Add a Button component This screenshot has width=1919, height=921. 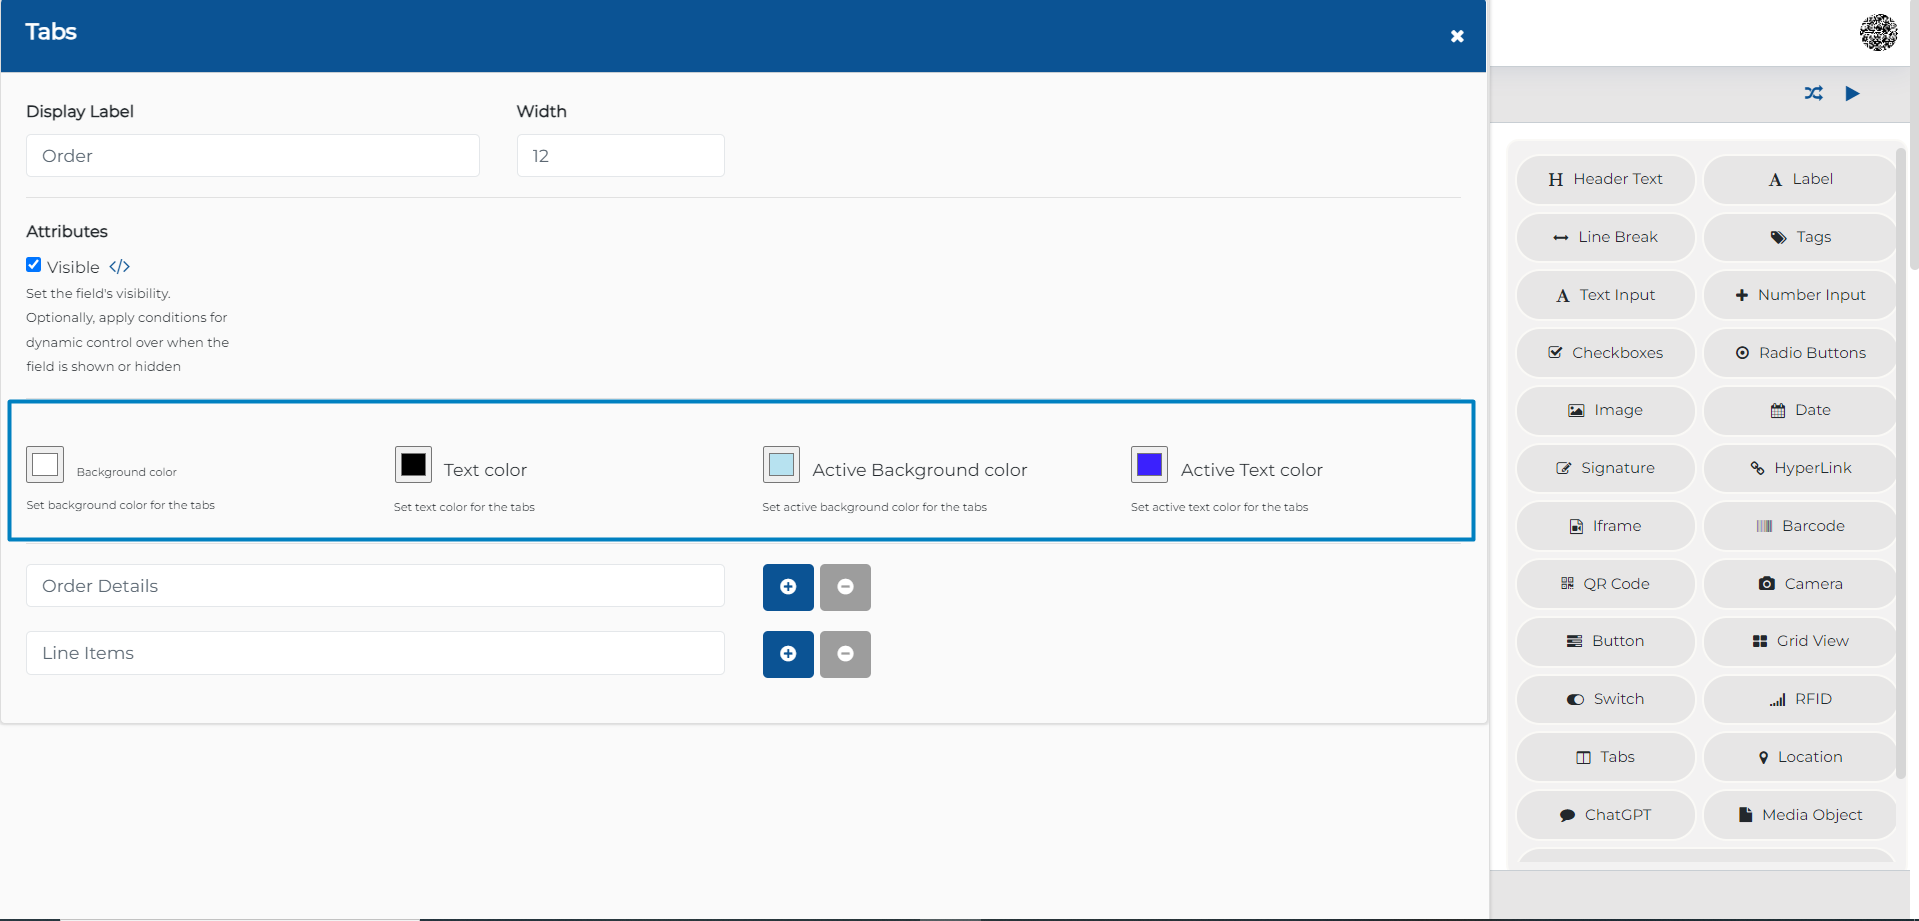[1605, 642]
